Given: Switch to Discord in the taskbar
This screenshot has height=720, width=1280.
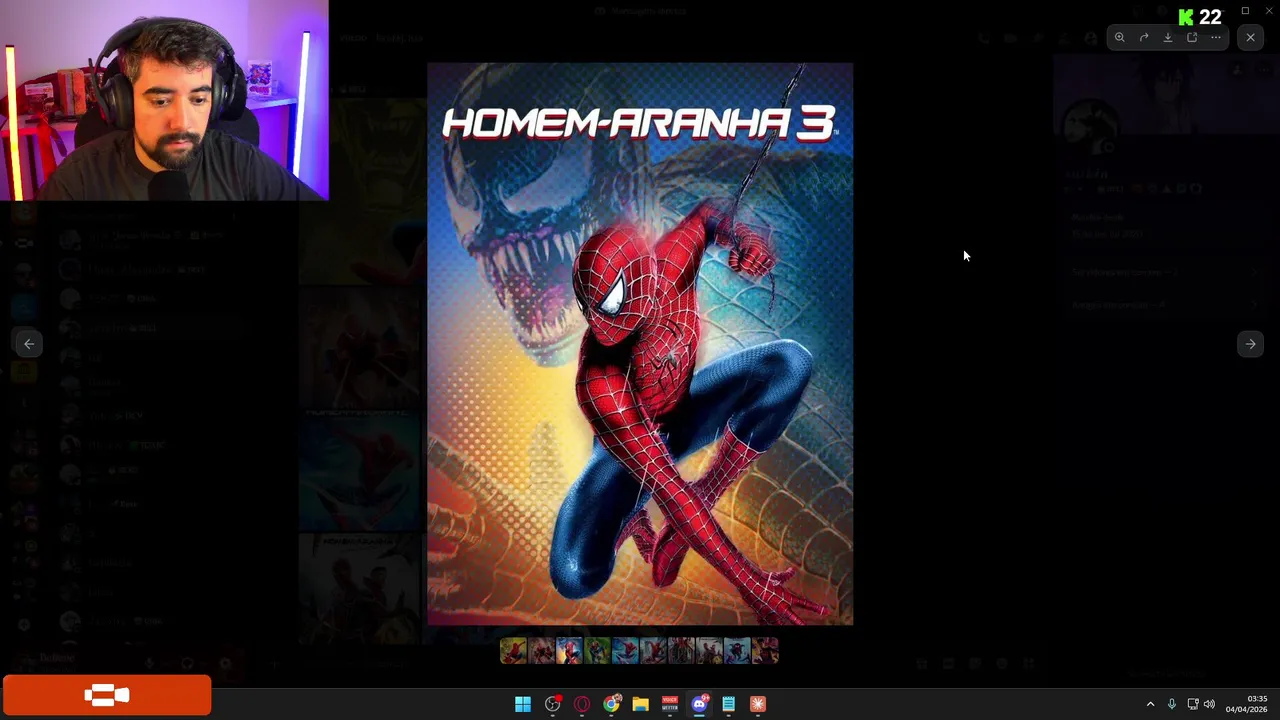Looking at the screenshot, I should (x=699, y=704).
